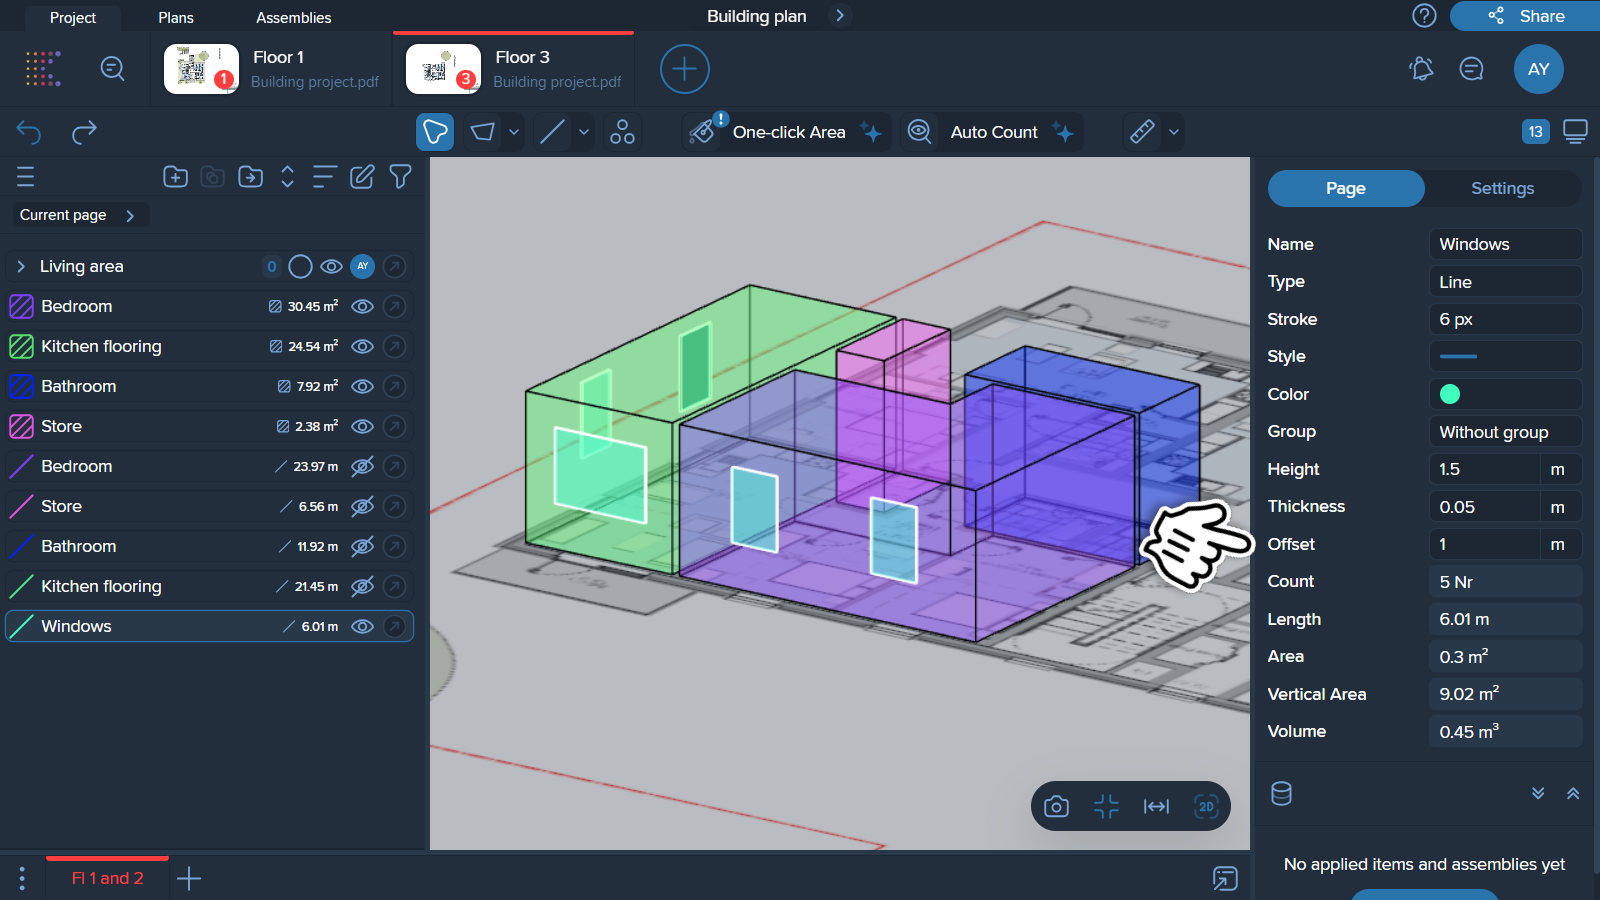Switch to Floor 1 plan tab
1600x900 pixels.
271,69
